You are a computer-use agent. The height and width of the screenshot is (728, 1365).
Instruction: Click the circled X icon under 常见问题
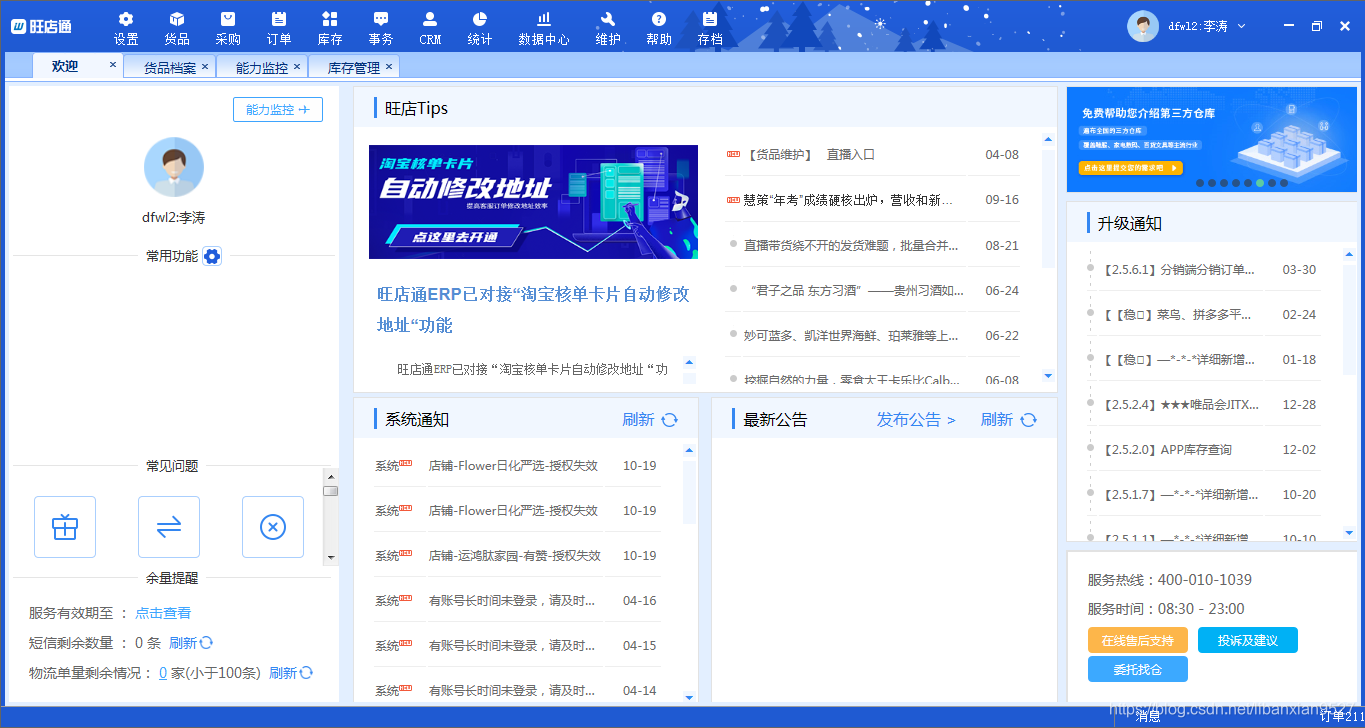pyautogui.click(x=273, y=527)
